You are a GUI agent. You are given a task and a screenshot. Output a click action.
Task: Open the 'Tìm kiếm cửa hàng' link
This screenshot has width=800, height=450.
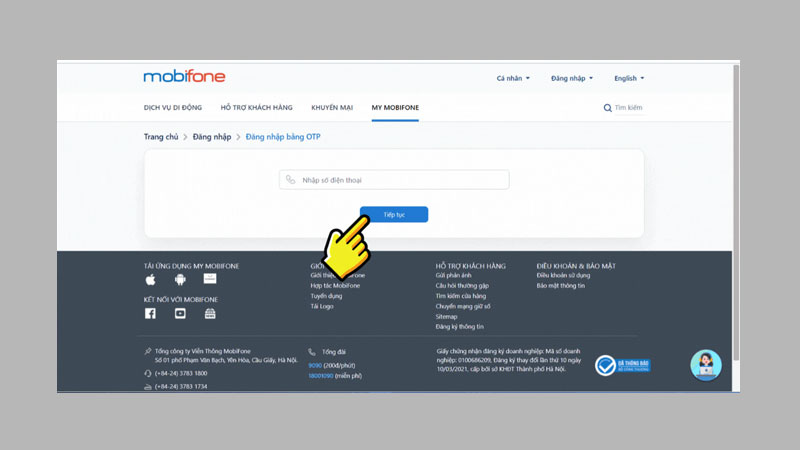461,296
